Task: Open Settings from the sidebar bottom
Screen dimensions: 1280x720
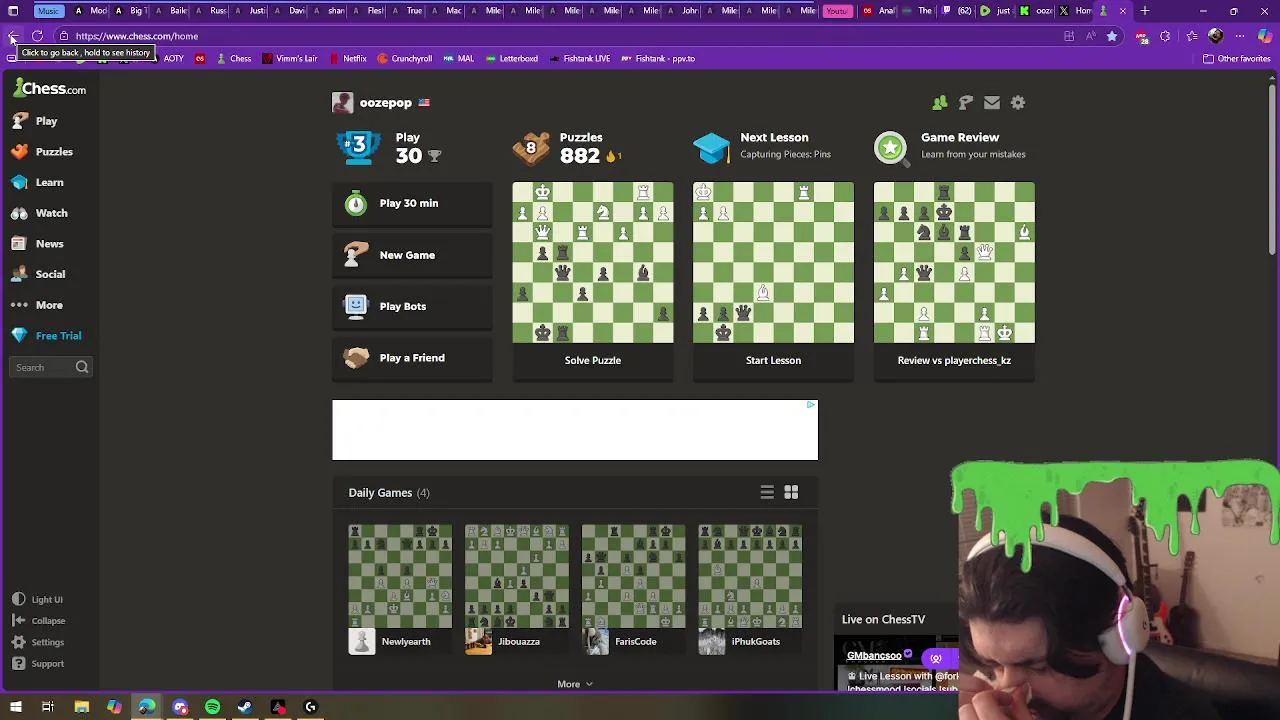Action: tap(38, 642)
